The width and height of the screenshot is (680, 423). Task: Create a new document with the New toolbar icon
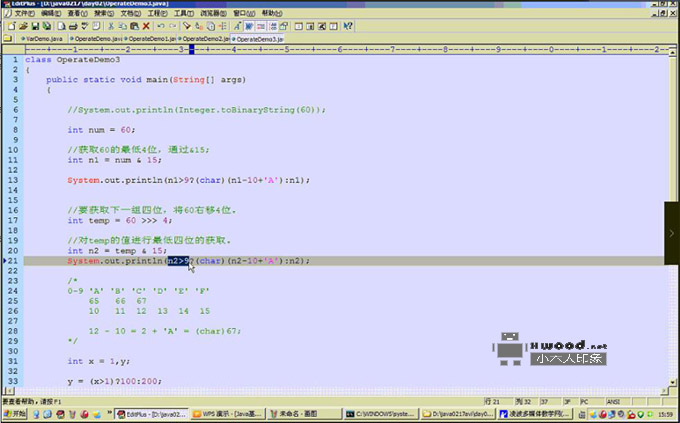coord(12,26)
